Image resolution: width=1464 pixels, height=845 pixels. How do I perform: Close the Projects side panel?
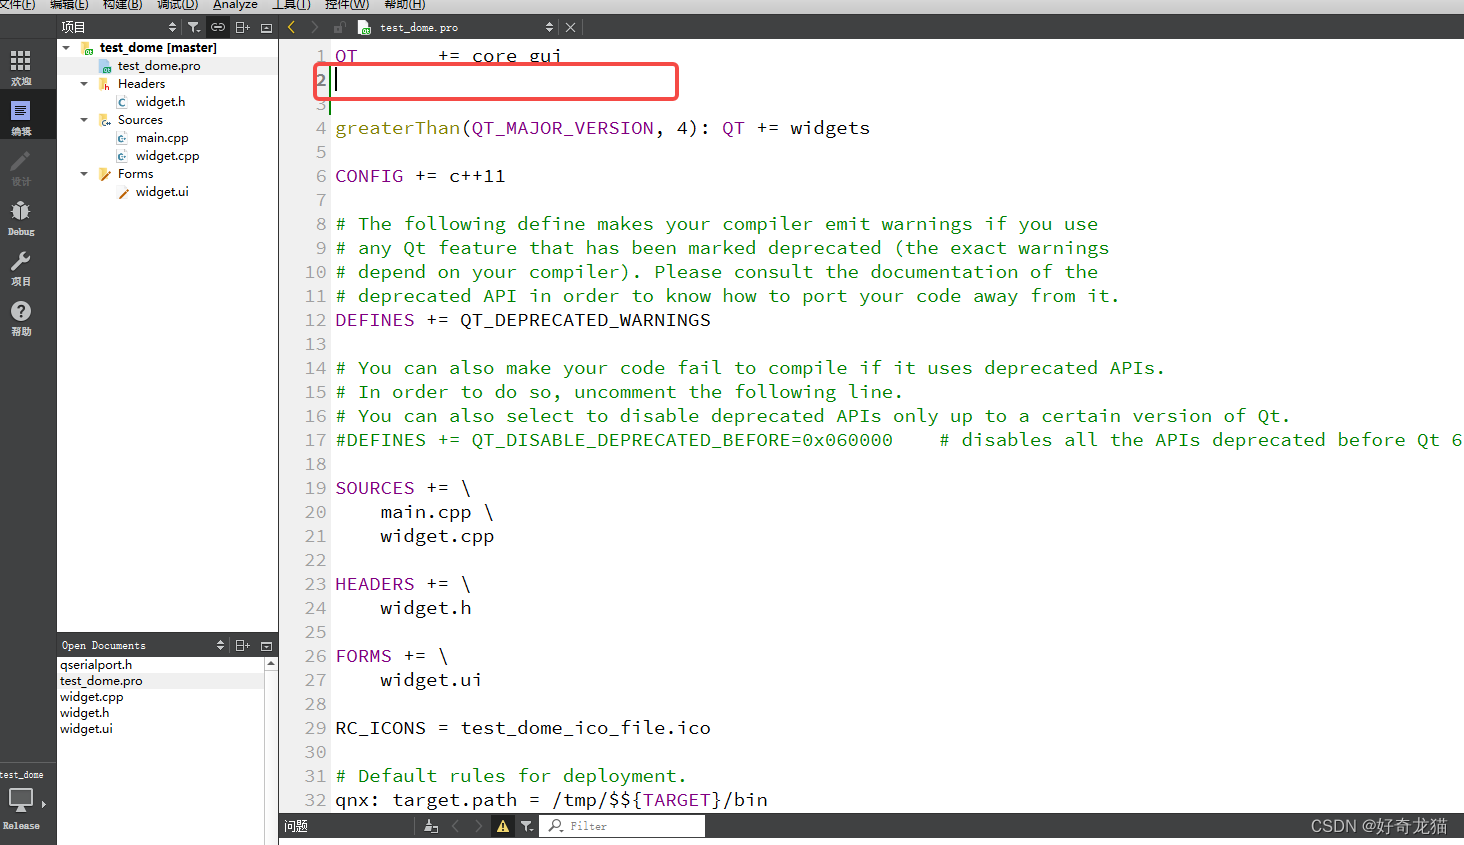[x=267, y=27]
